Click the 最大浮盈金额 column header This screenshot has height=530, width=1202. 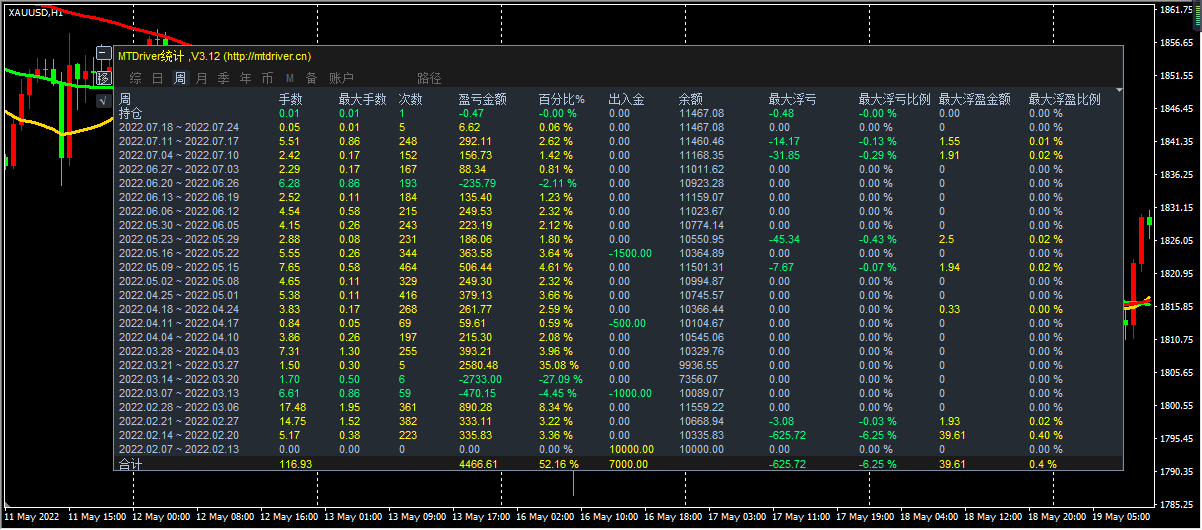[x=974, y=100]
